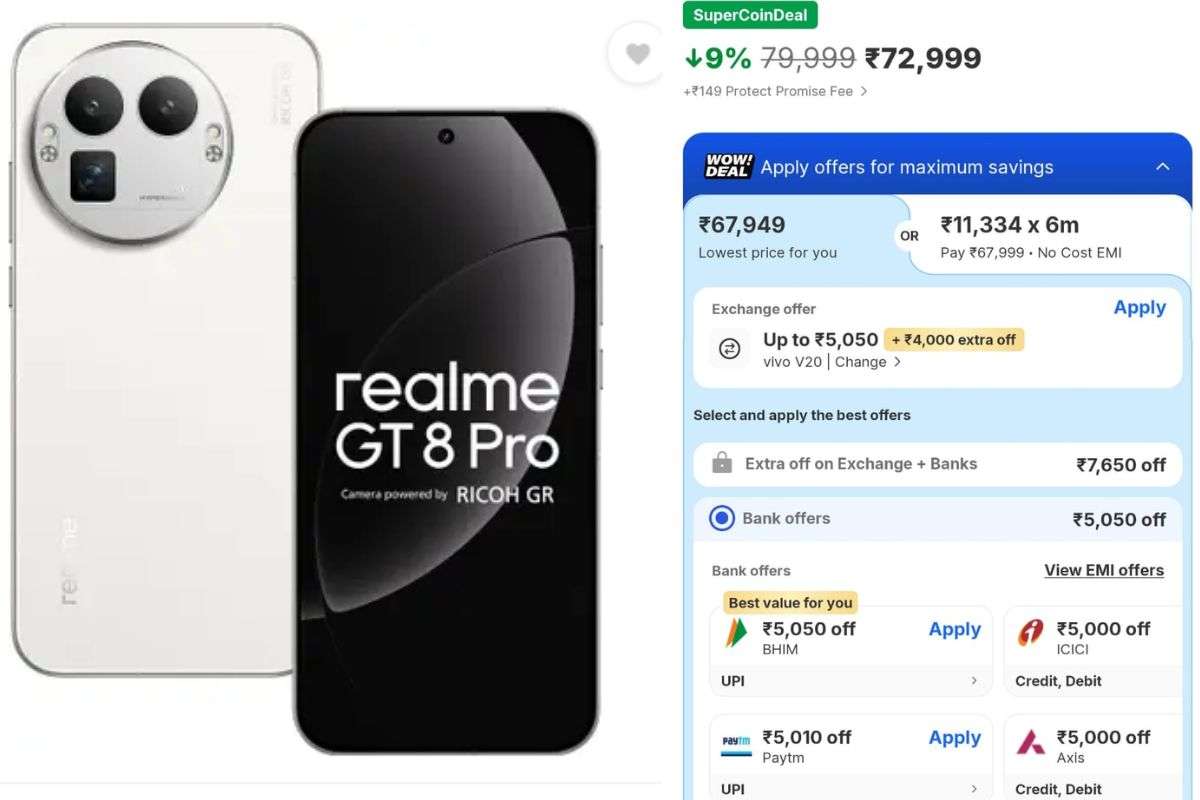Open View EMI offers
This screenshot has width=1200, height=800.
click(x=1104, y=570)
